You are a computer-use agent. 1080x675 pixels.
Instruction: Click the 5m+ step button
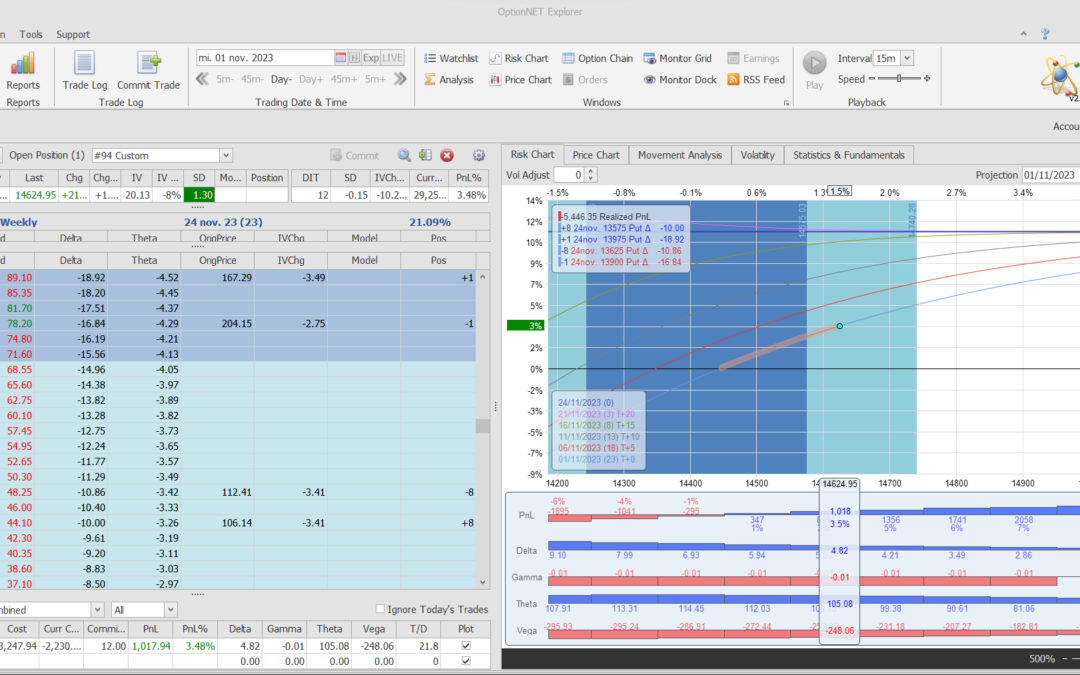pyautogui.click(x=375, y=79)
